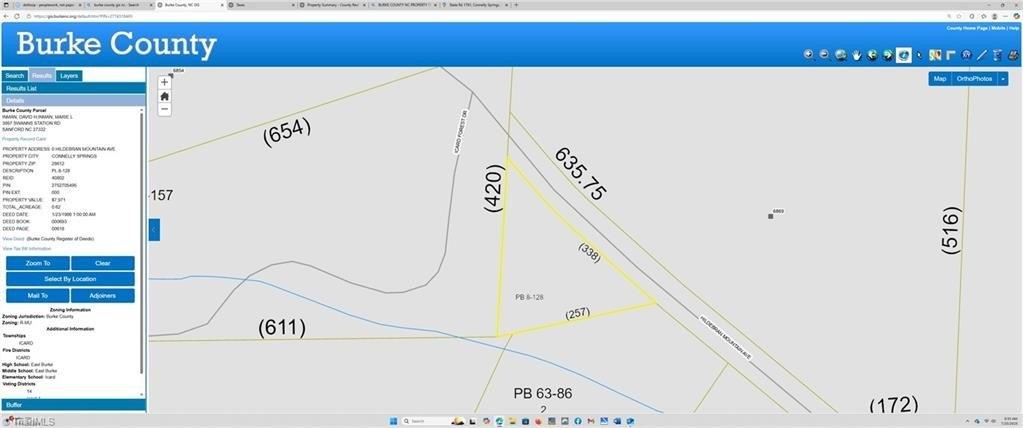Click Select By Location button
Screen dimensions: 1023x428
pos(70,279)
